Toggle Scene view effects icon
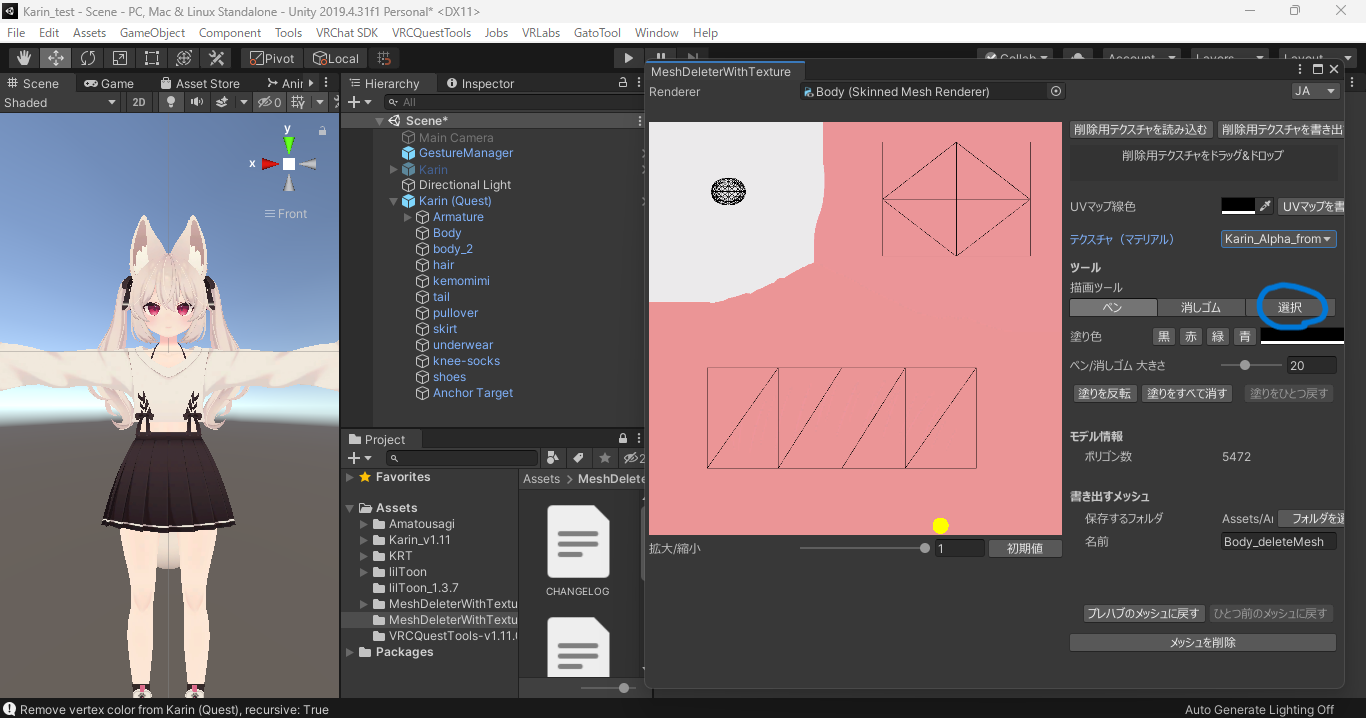 (x=221, y=102)
